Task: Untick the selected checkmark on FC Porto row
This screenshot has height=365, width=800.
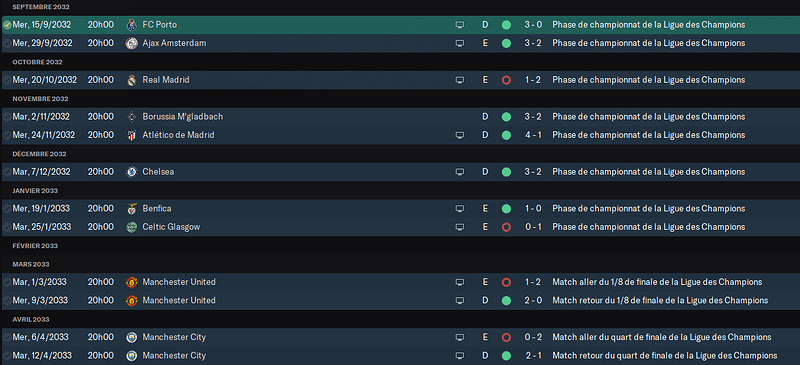Action: [x=7, y=25]
